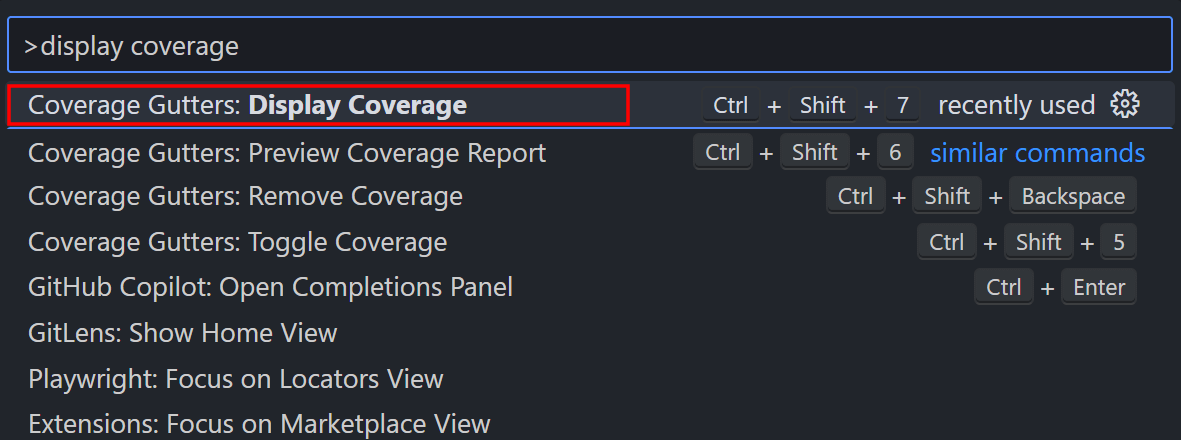Click the '6' key badge for Preview Report
Screen dimensions: 1181x440
click(896, 152)
